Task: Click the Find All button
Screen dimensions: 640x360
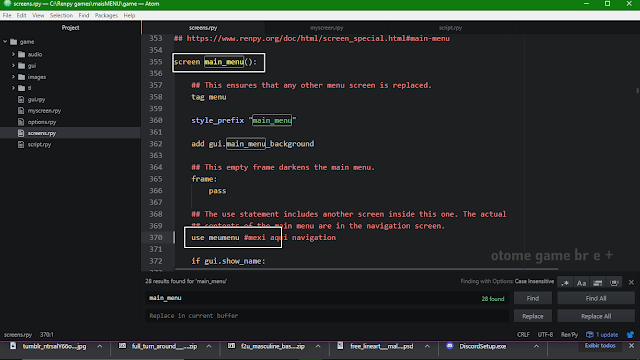Action: coord(596,298)
